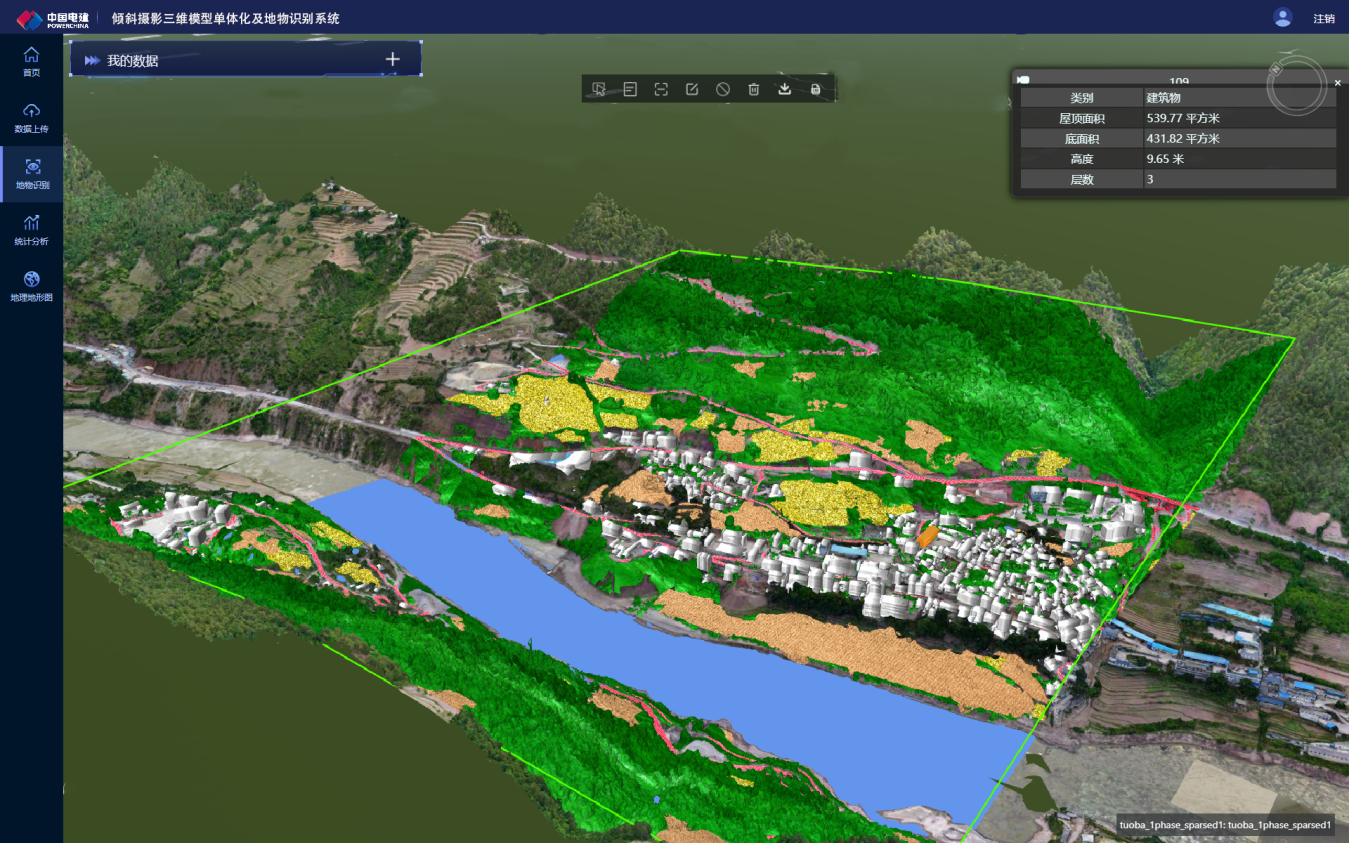
Task: Download results with the download icon
Action: [785, 89]
